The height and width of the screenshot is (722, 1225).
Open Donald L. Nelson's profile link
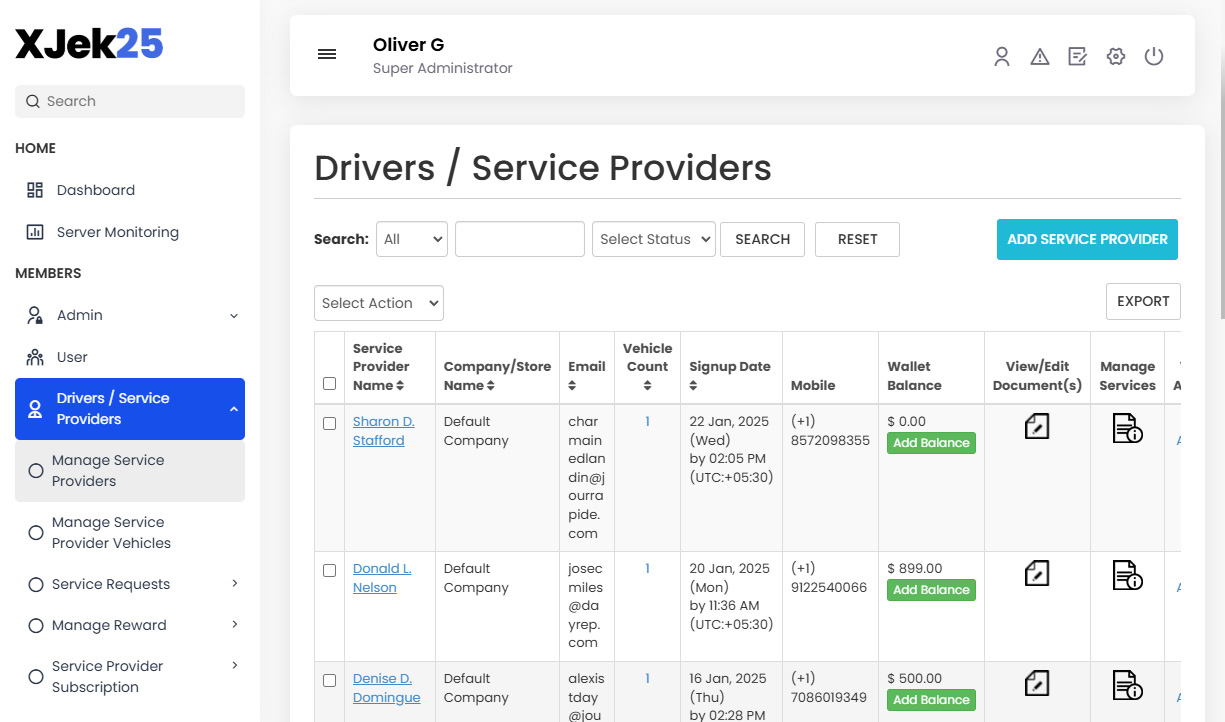[x=382, y=577]
